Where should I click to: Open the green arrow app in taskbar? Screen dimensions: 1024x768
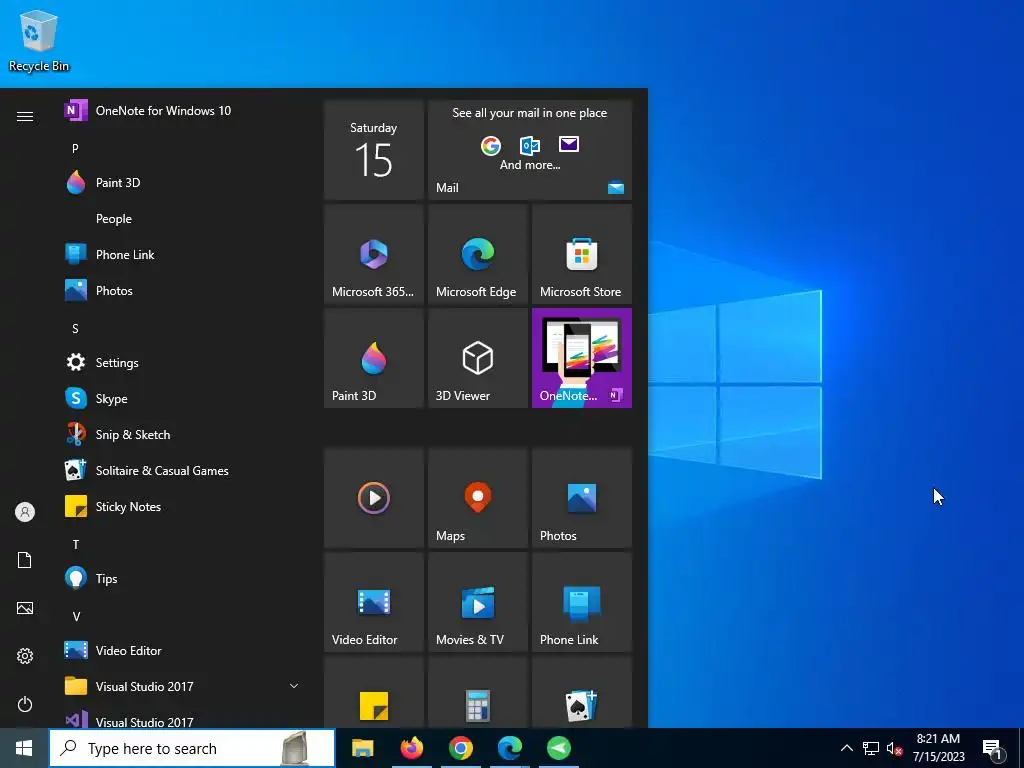[x=558, y=748]
